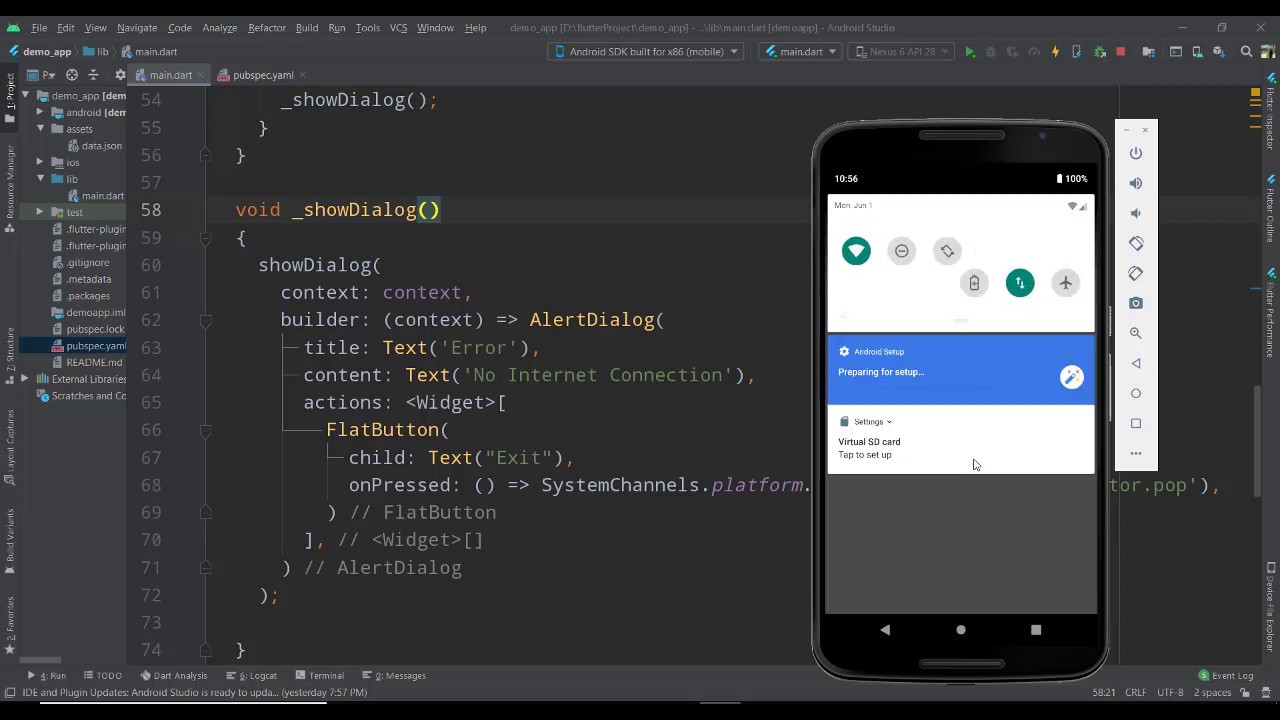
Task: Toggle mobile data quick tile
Action: (x=1020, y=283)
